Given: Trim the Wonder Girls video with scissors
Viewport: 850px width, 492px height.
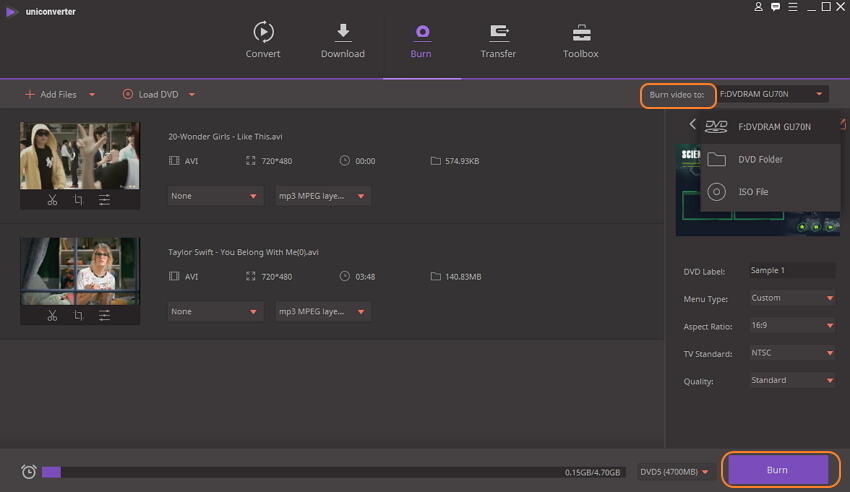Looking at the screenshot, I should tap(52, 200).
